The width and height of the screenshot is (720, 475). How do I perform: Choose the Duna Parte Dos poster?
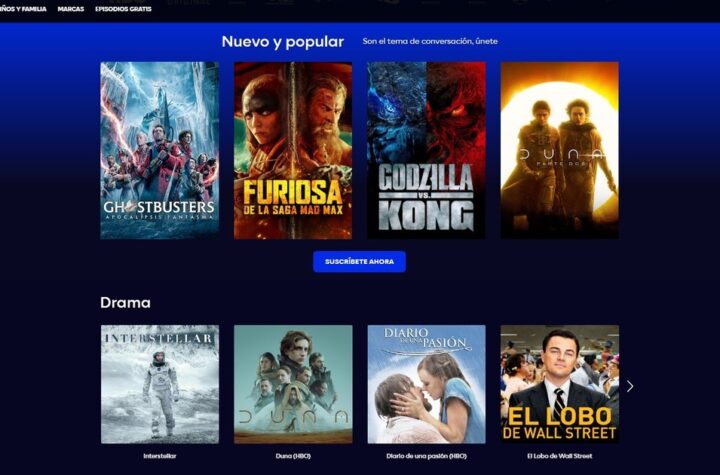559,150
